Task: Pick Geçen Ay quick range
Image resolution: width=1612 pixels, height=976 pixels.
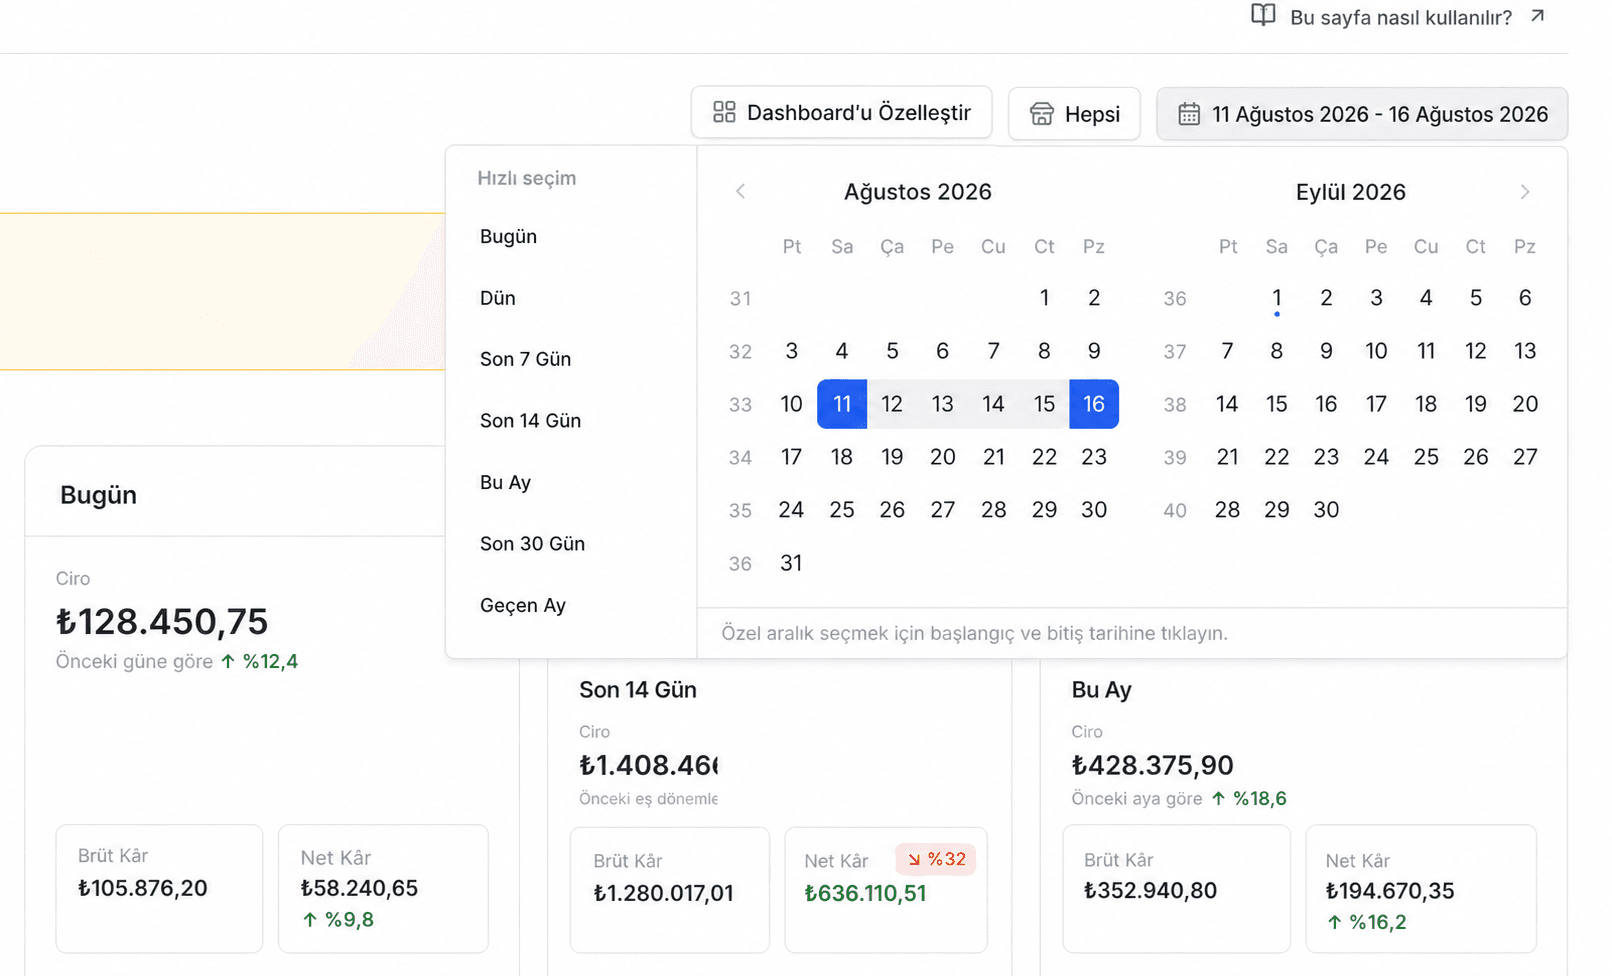Action: point(523,605)
